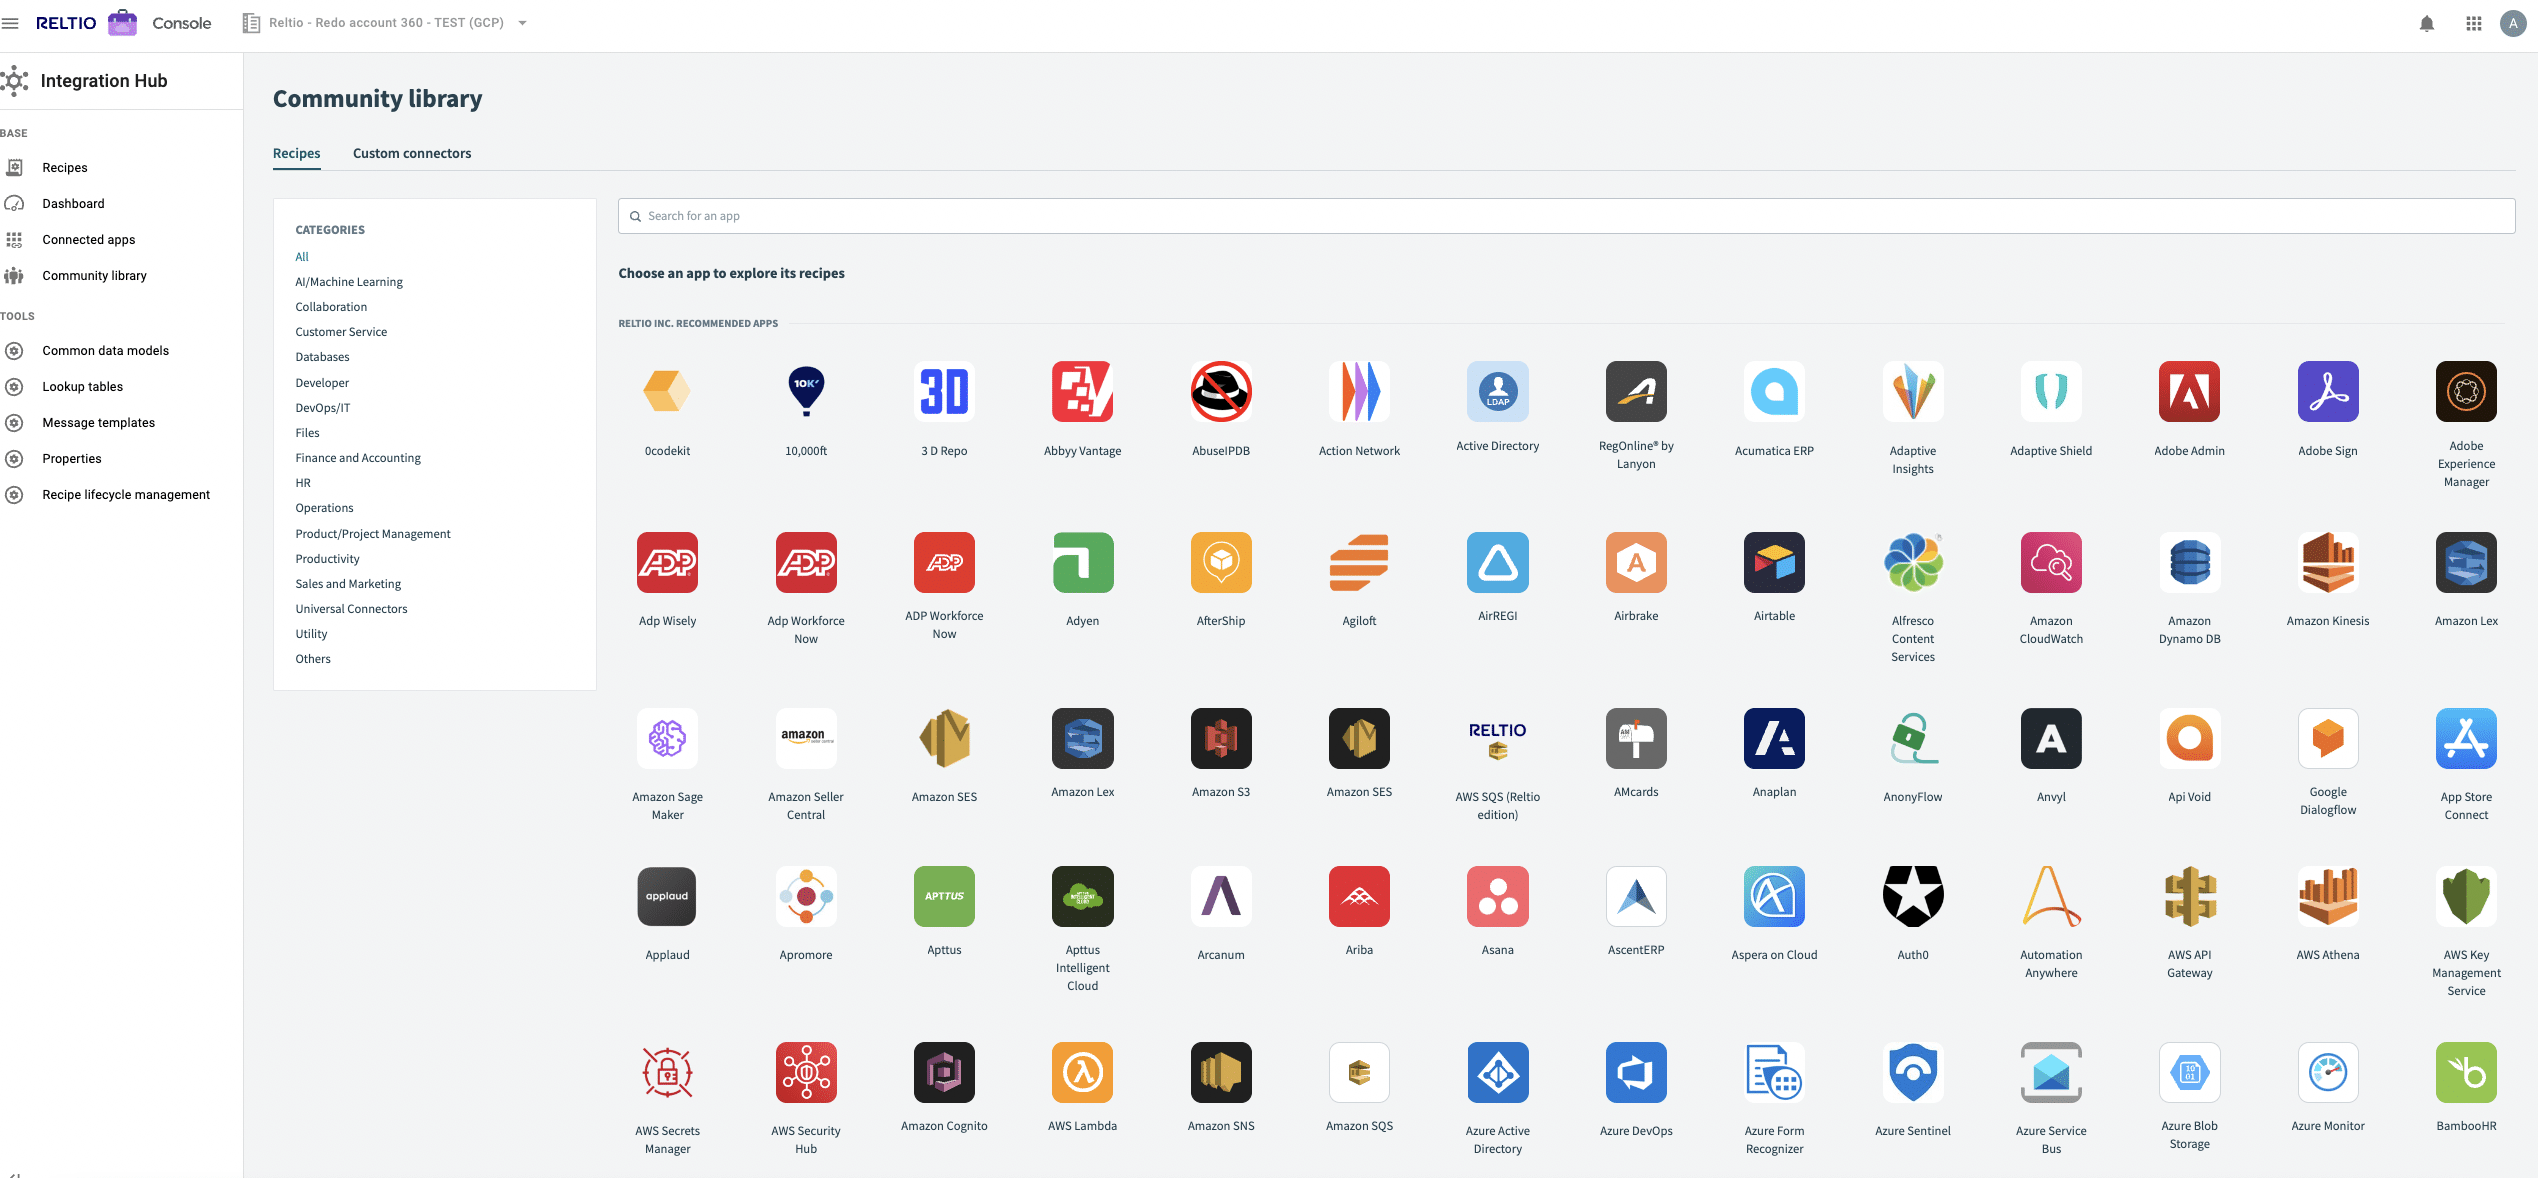Expand the Finance and Accounting category
2538x1178 pixels.
(358, 458)
